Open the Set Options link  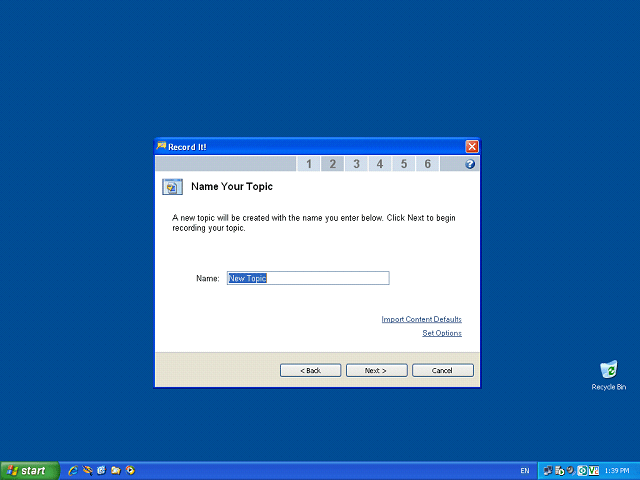442,333
